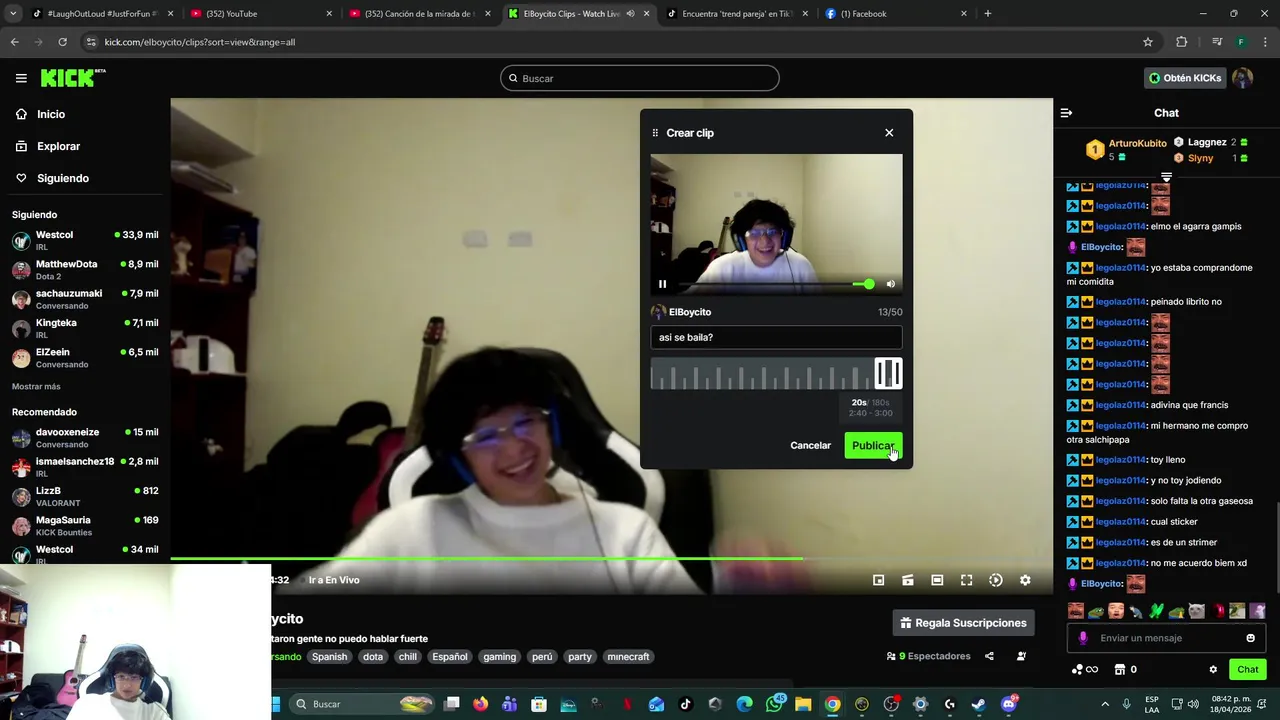Seek on the green stream progress bar
Image resolution: width=1280 pixels, height=720 pixels.
611,559
